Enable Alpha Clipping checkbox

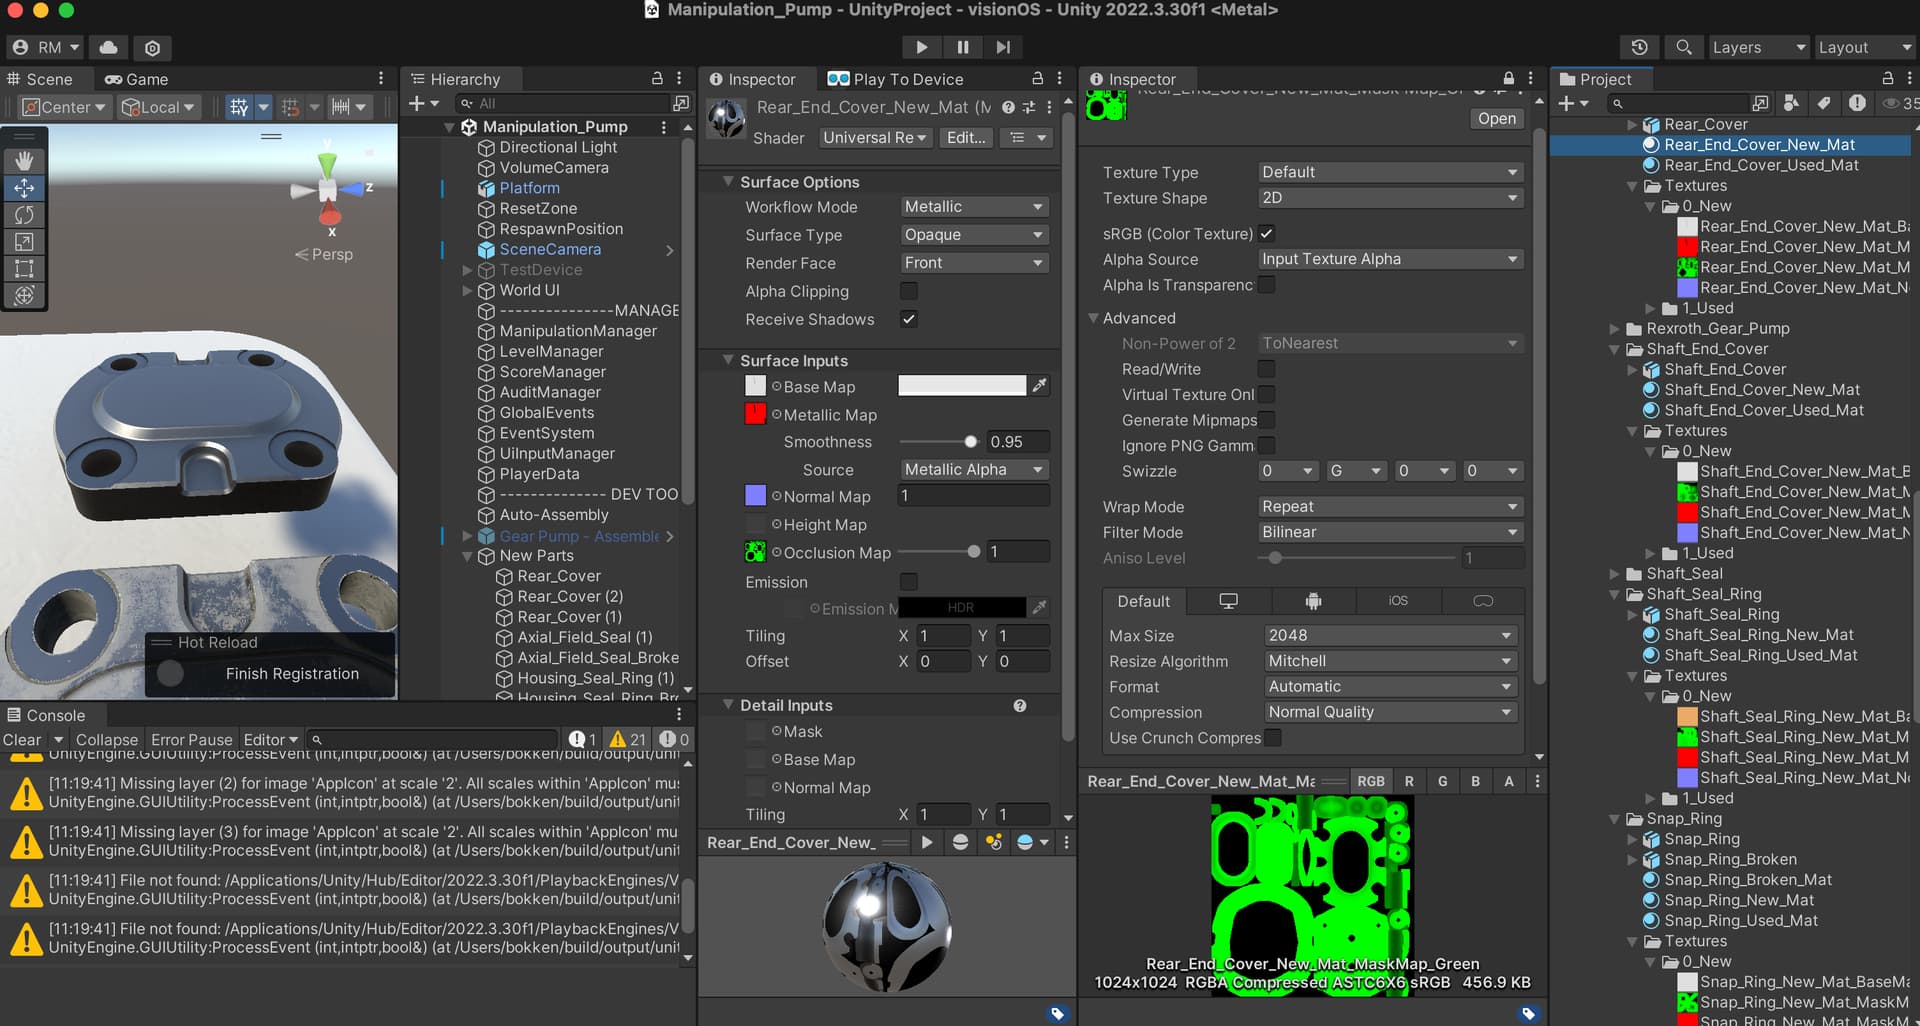[908, 291]
